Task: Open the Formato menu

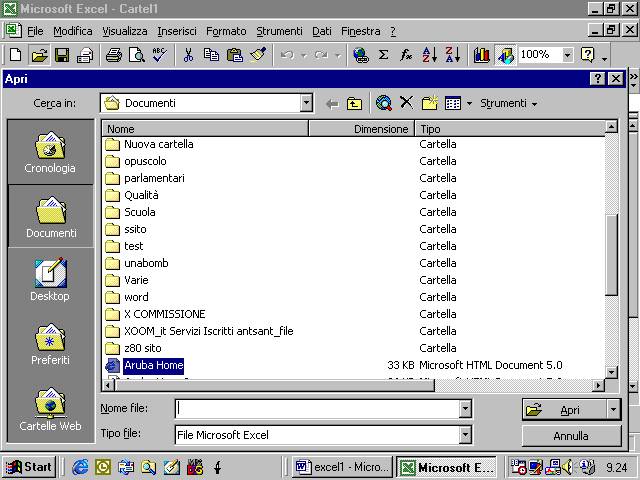Action: [226, 31]
